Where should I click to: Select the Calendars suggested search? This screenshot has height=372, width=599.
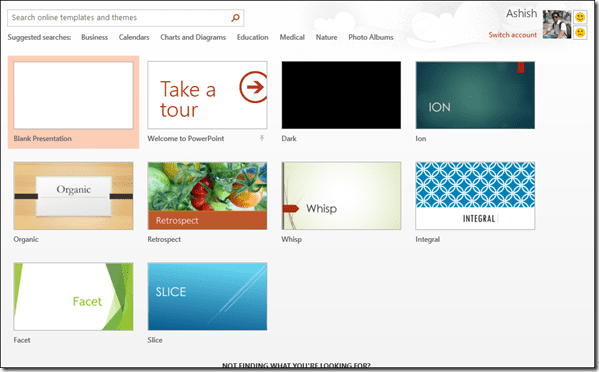pyautogui.click(x=134, y=37)
